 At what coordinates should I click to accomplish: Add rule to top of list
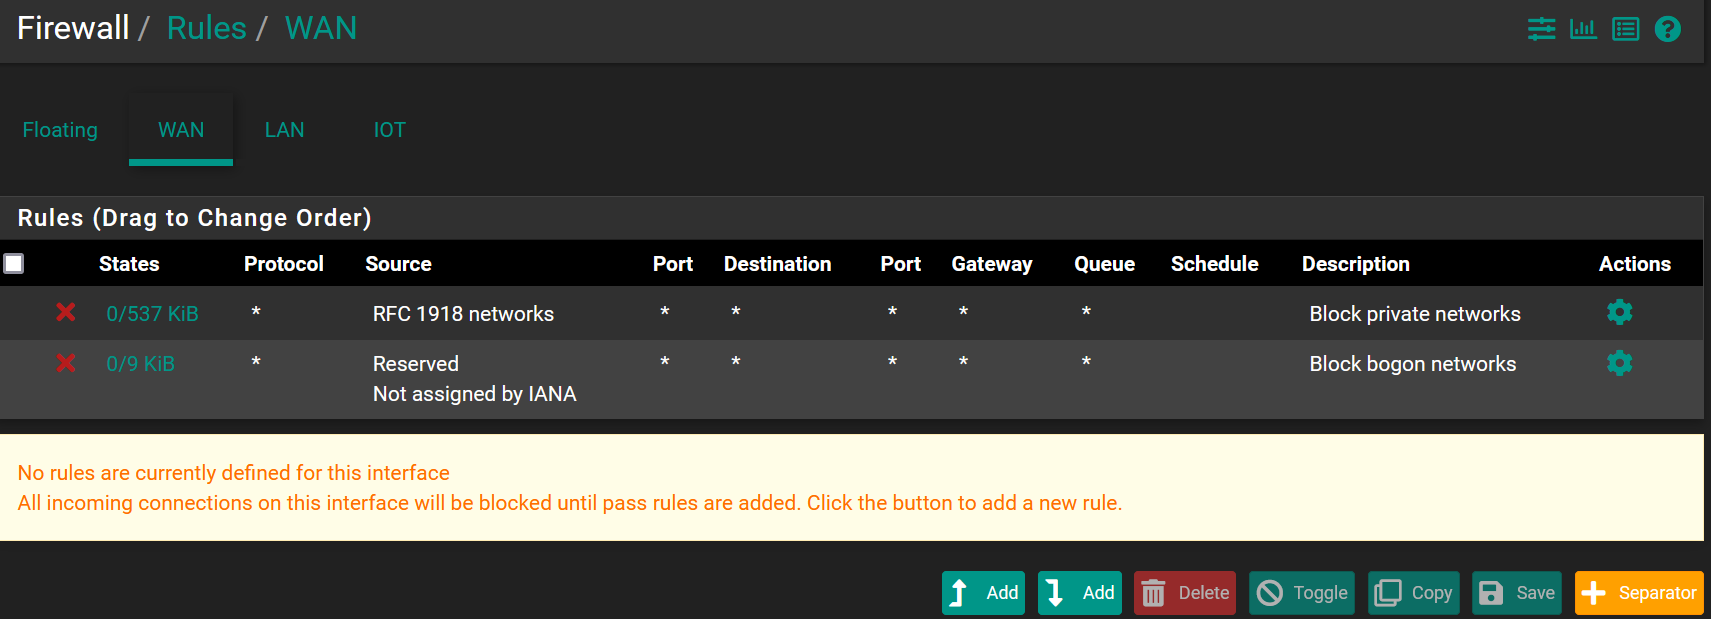click(983, 593)
